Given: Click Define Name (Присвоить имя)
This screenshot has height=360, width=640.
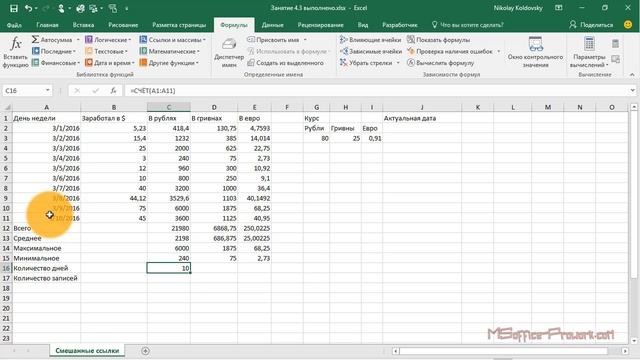Looking at the screenshot, I should point(274,40).
